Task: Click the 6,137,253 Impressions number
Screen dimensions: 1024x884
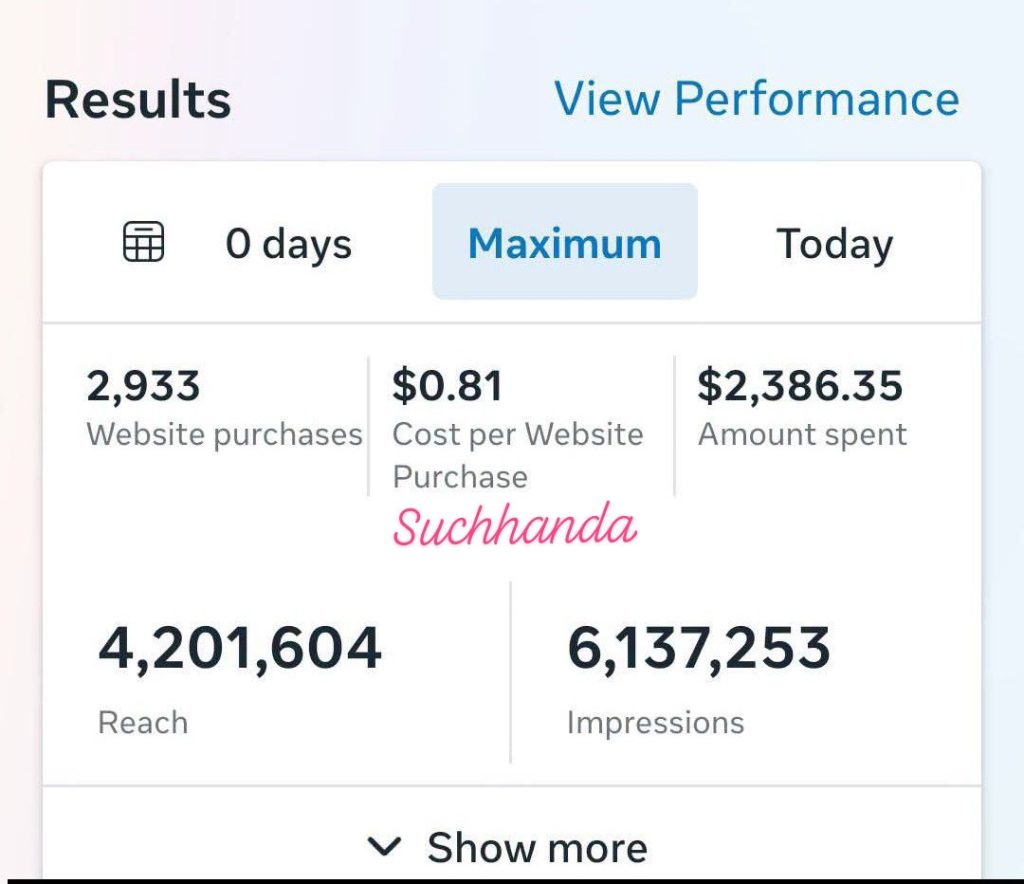Action: (x=699, y=648)
